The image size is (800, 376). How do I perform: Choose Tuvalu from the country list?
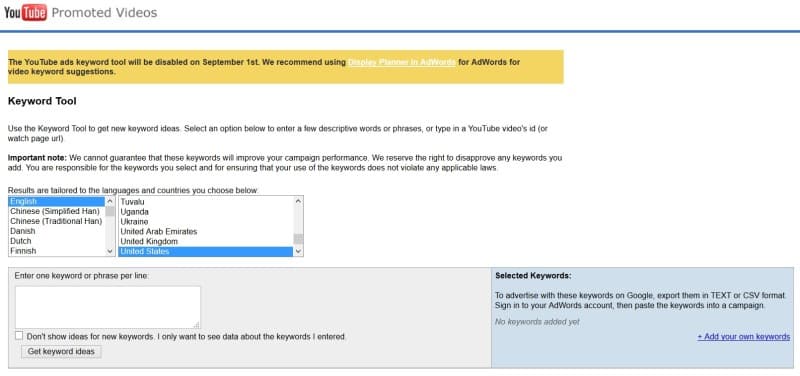[x=206, y=202]
